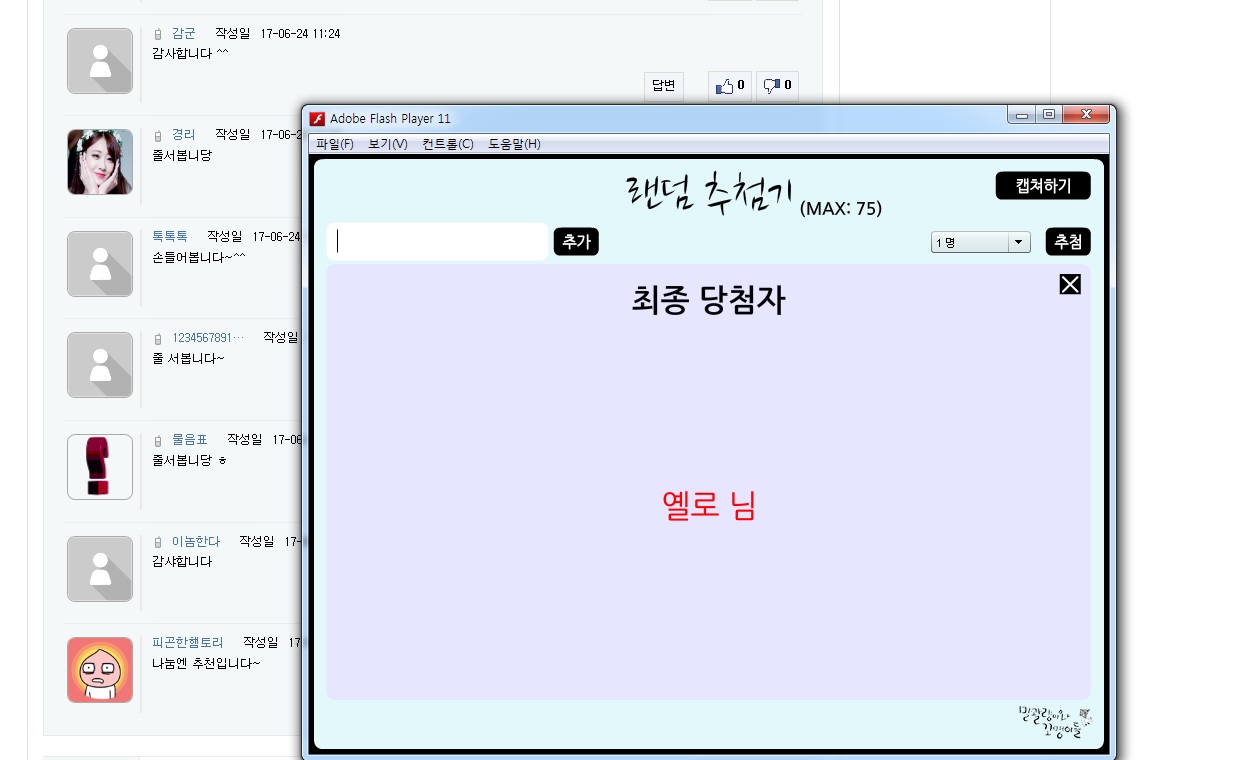
Task: Click the 답변 reply button
Action: [664, 86]
